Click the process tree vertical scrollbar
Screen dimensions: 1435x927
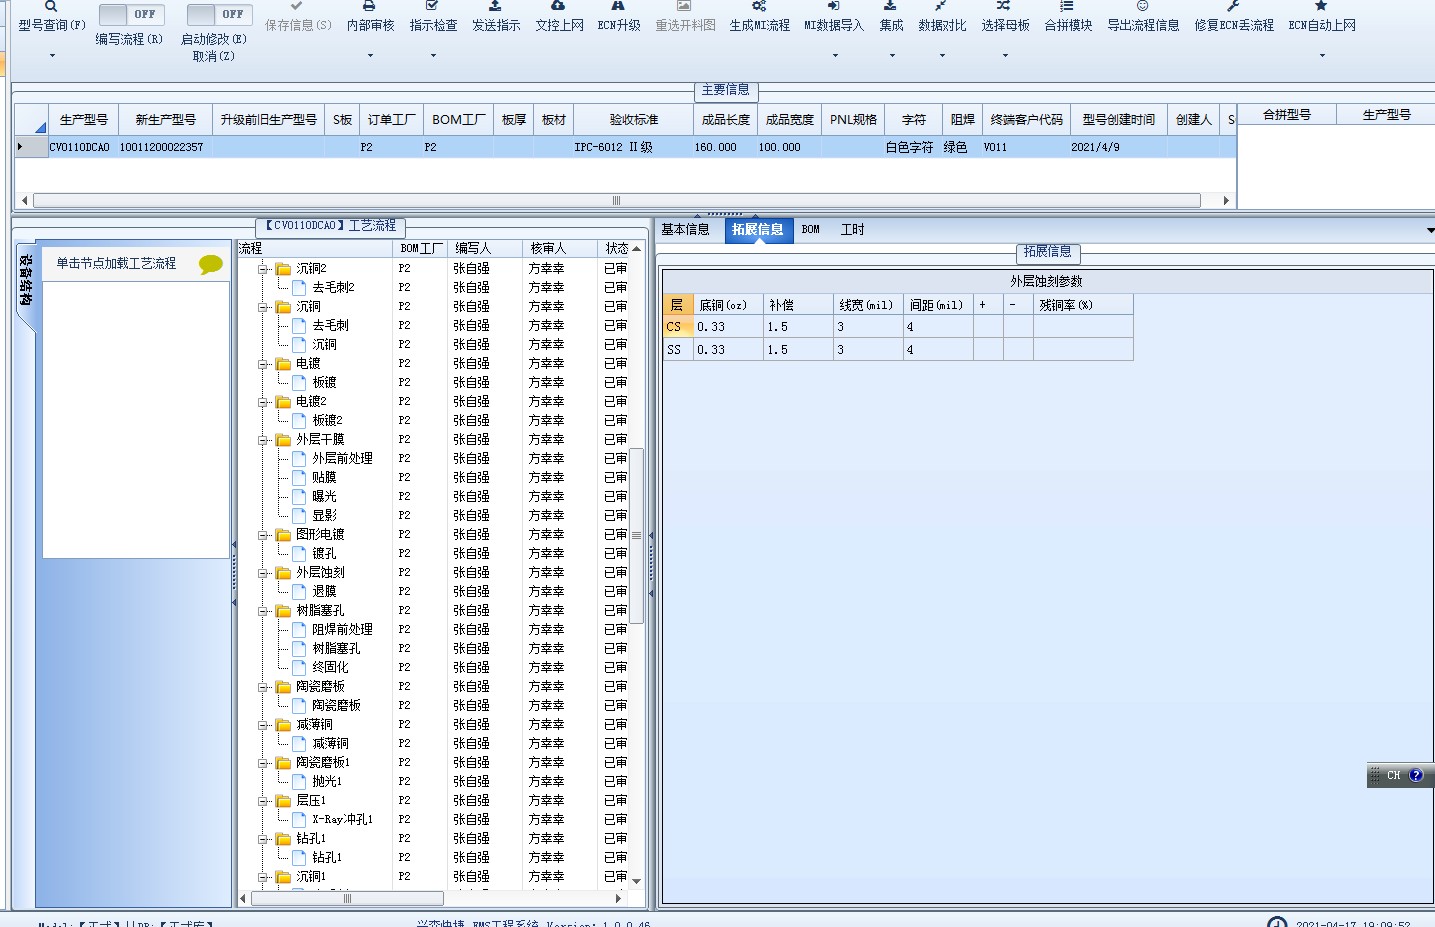636,535
